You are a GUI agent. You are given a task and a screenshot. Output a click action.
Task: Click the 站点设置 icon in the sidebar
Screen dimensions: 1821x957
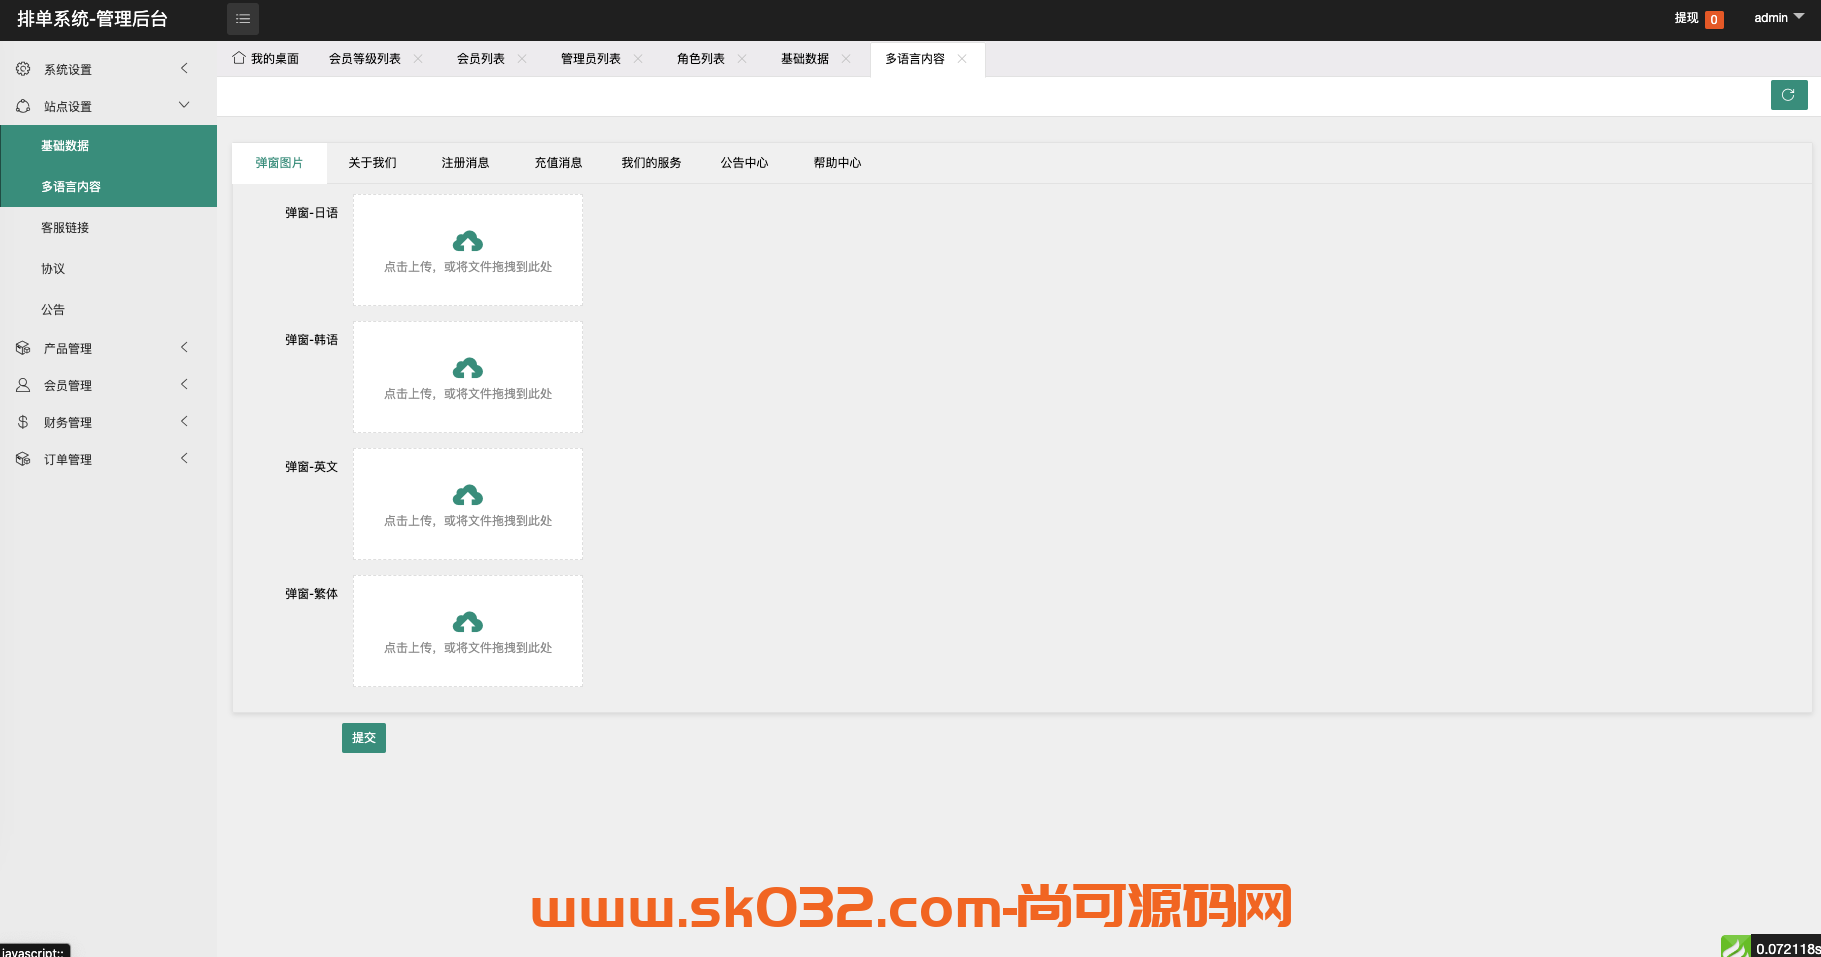tap(23, 106)
